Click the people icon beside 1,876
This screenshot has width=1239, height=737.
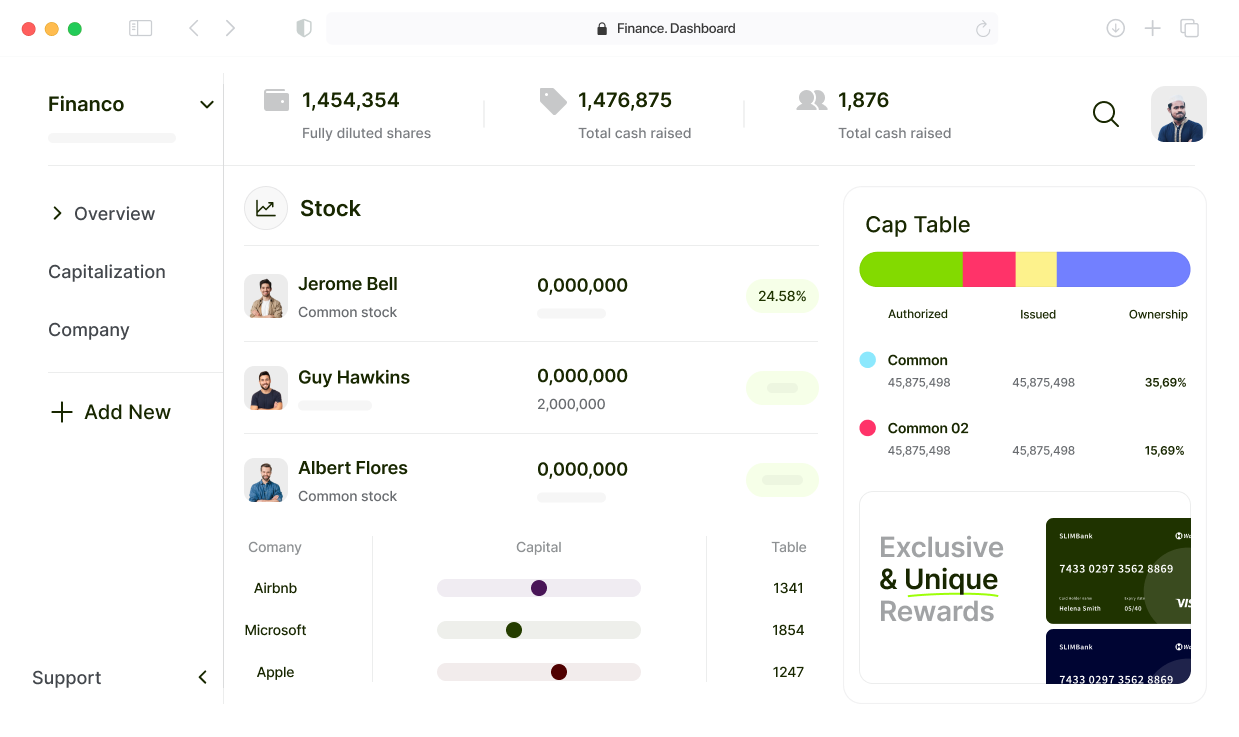pyautogui.click(x=812, y=100)
